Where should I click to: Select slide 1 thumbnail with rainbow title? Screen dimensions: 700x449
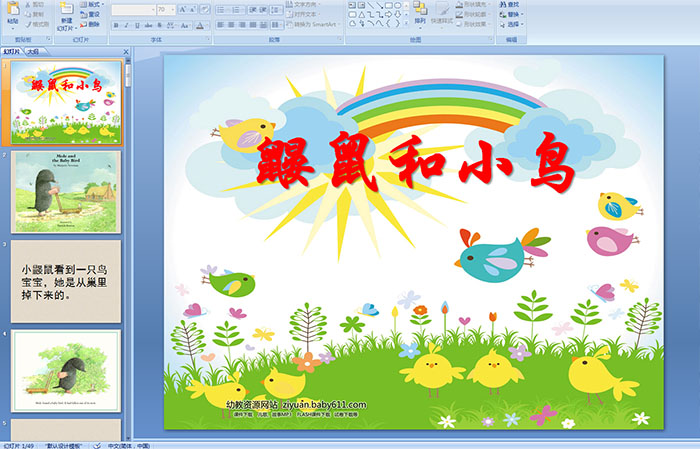pyautogui.click(x=66, y=102)
